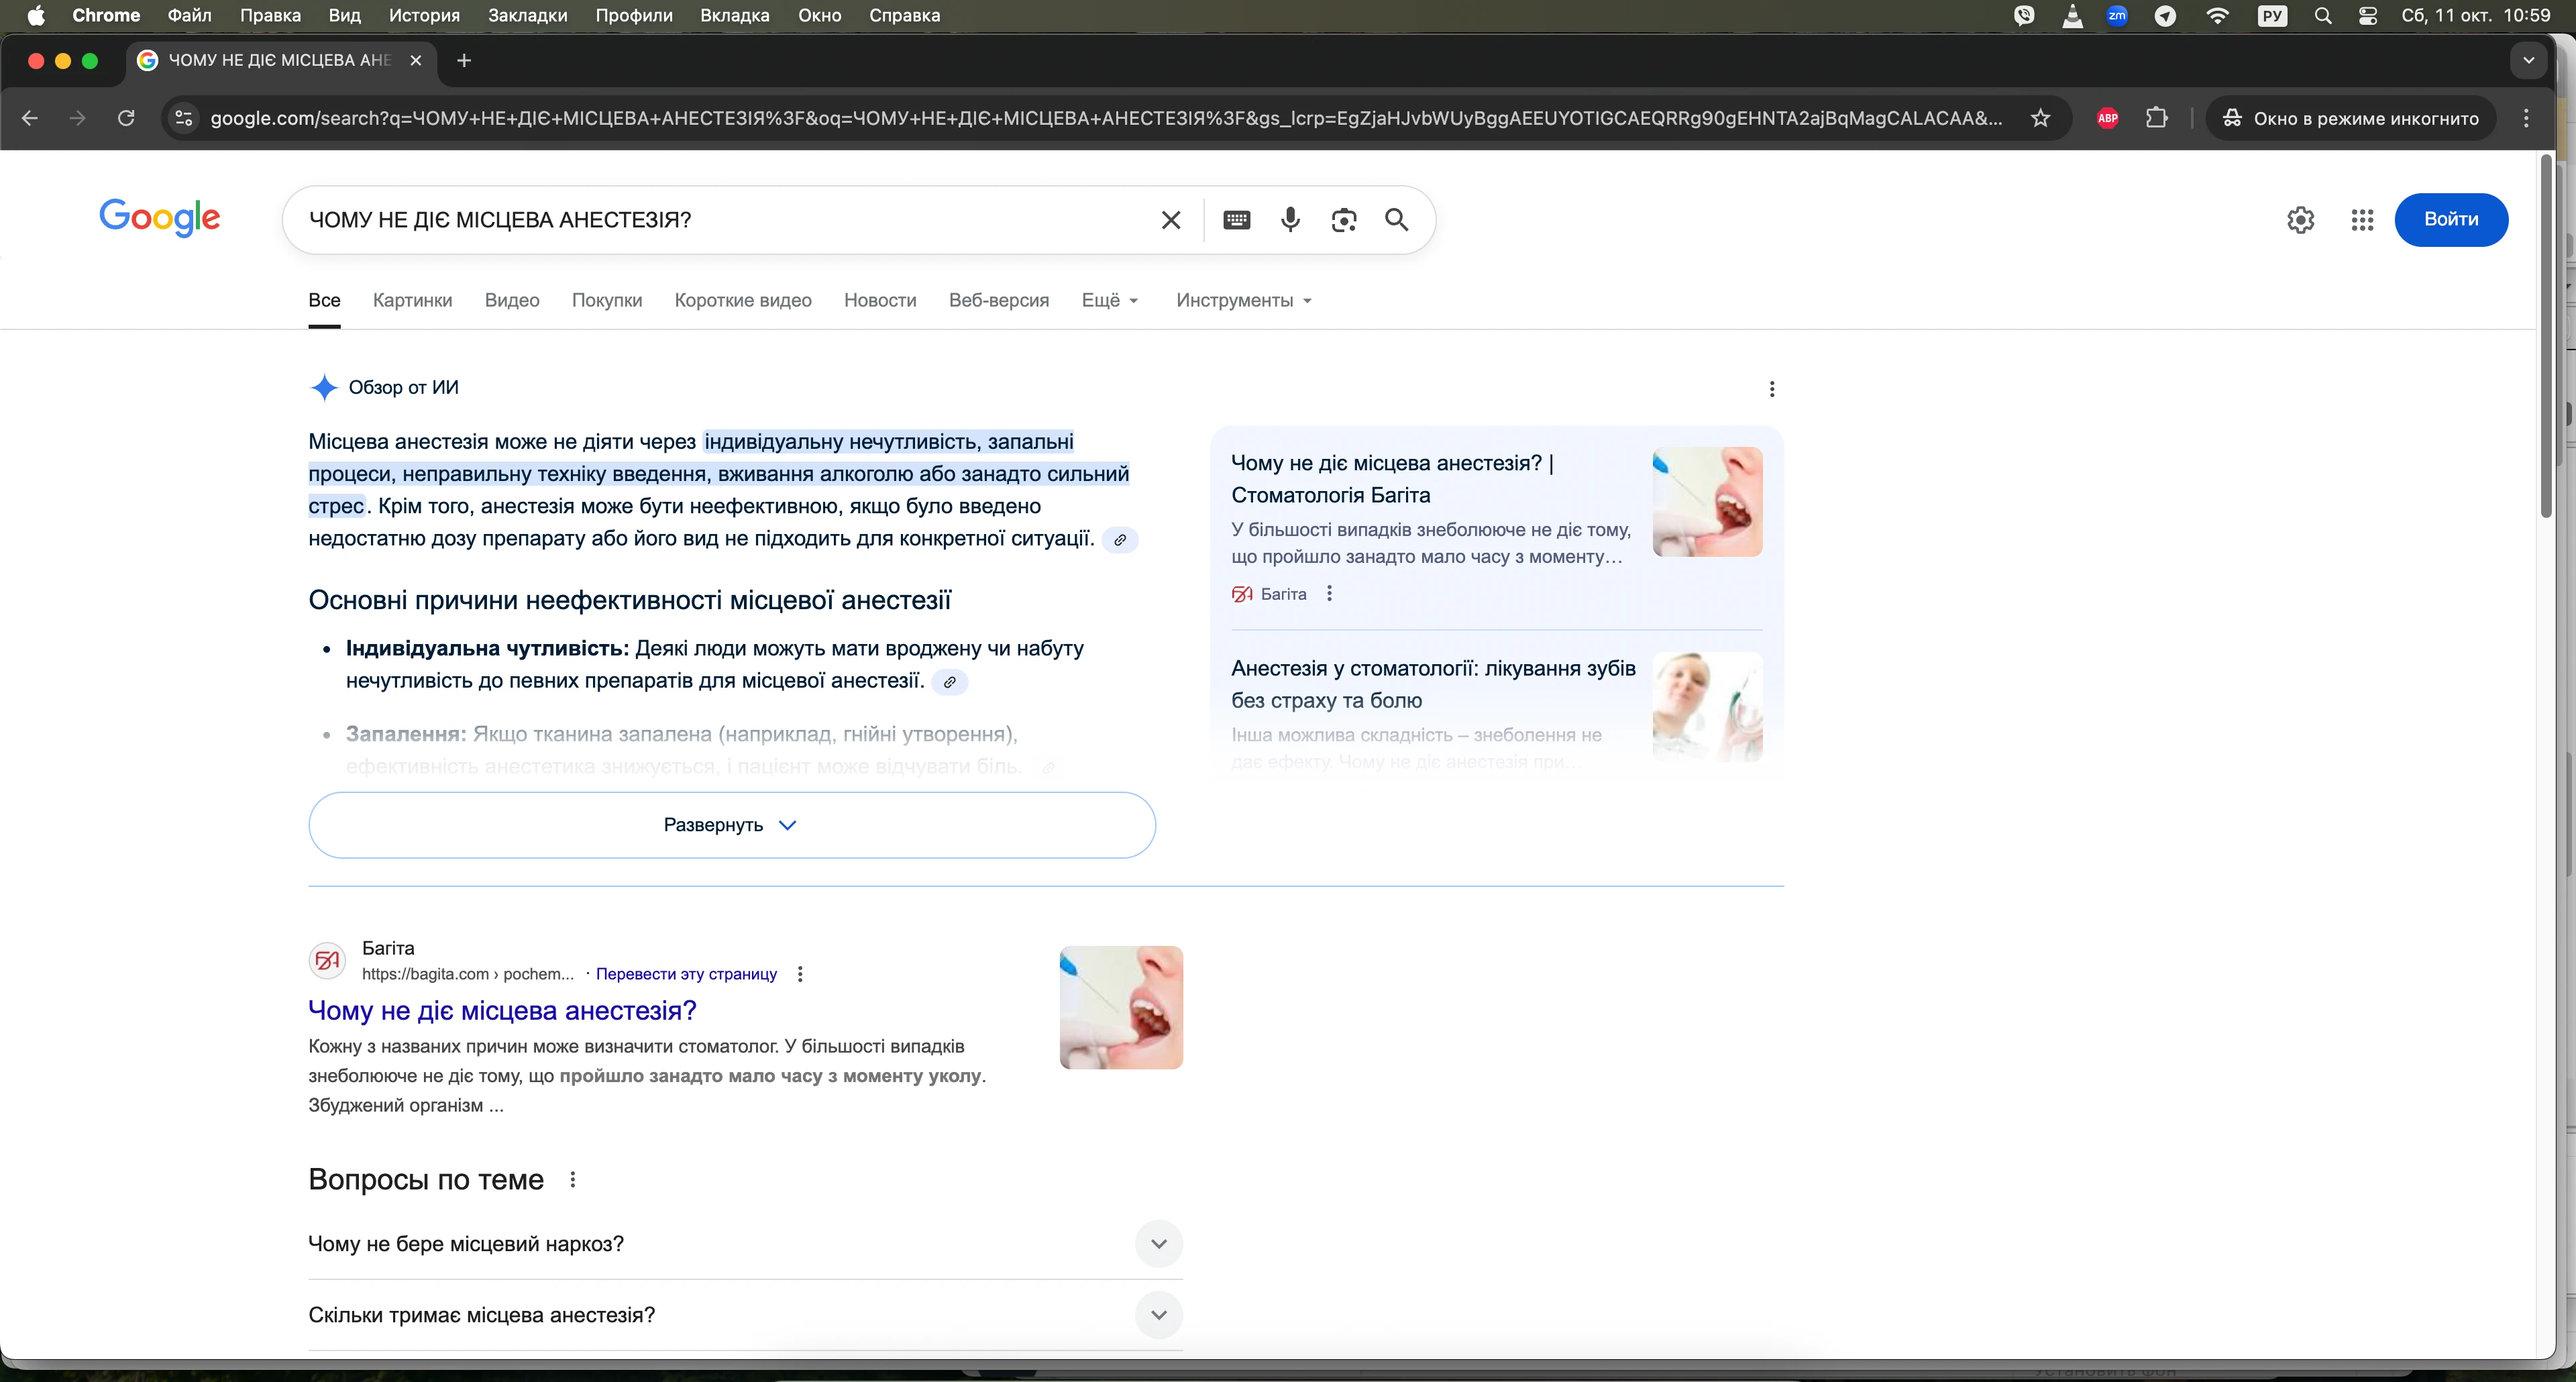
Task: Expand question 'Чому не бере місцевий наркоз?'
Action: coord(1158,1244)
